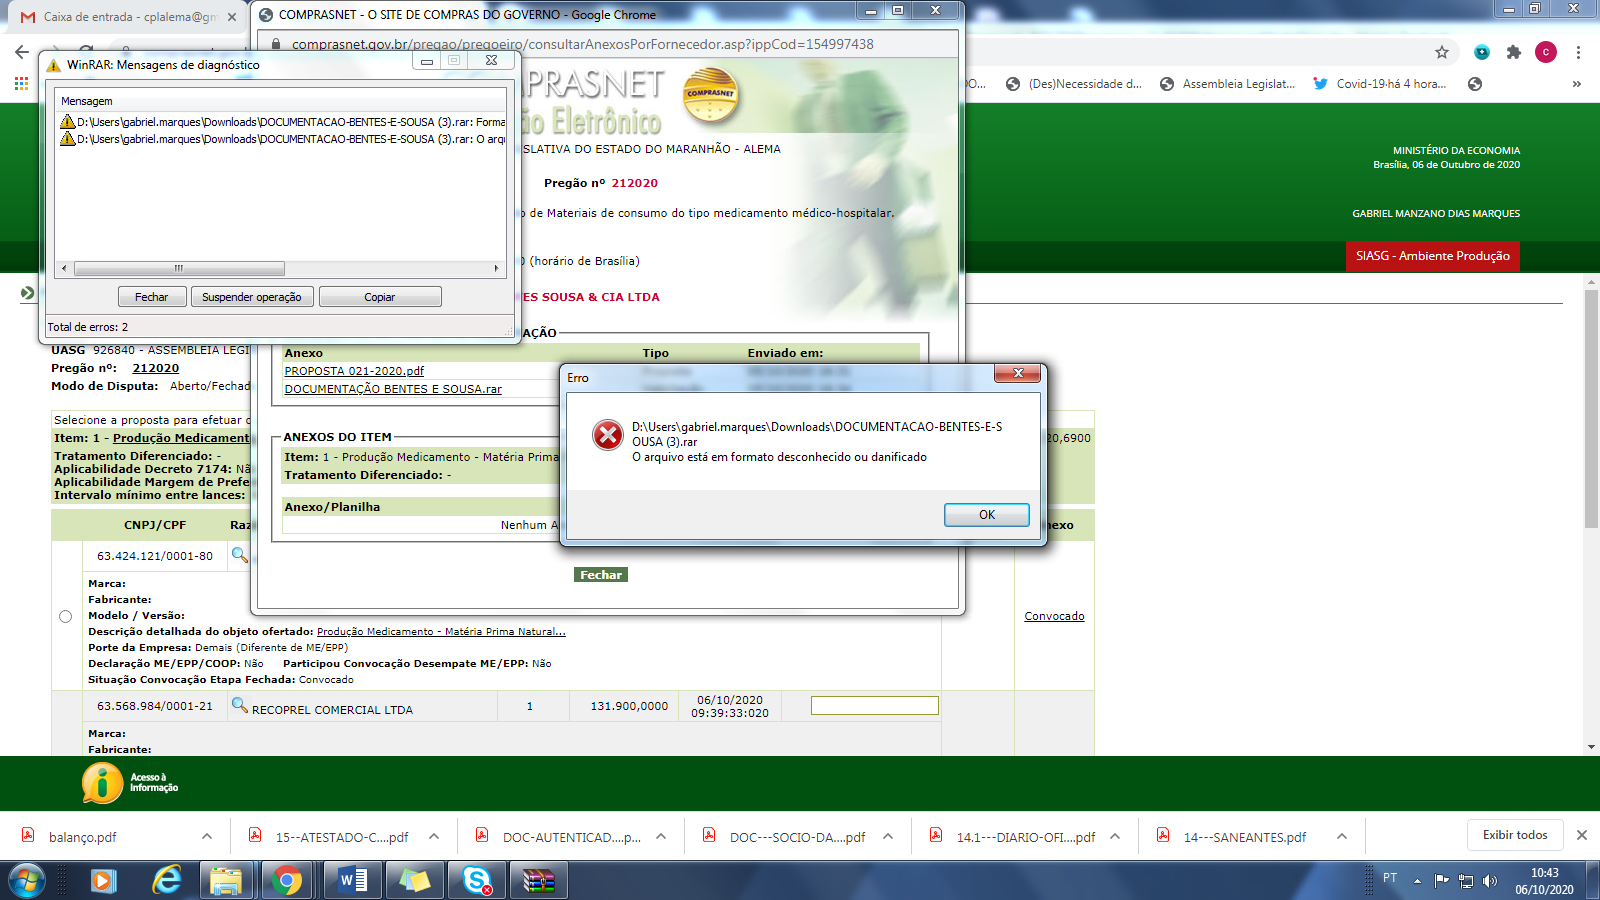The width and height of the screenshot is (1600, 900).
Task: Open Assembleia Legislat... bookmark
Action: coord(1228,84)
